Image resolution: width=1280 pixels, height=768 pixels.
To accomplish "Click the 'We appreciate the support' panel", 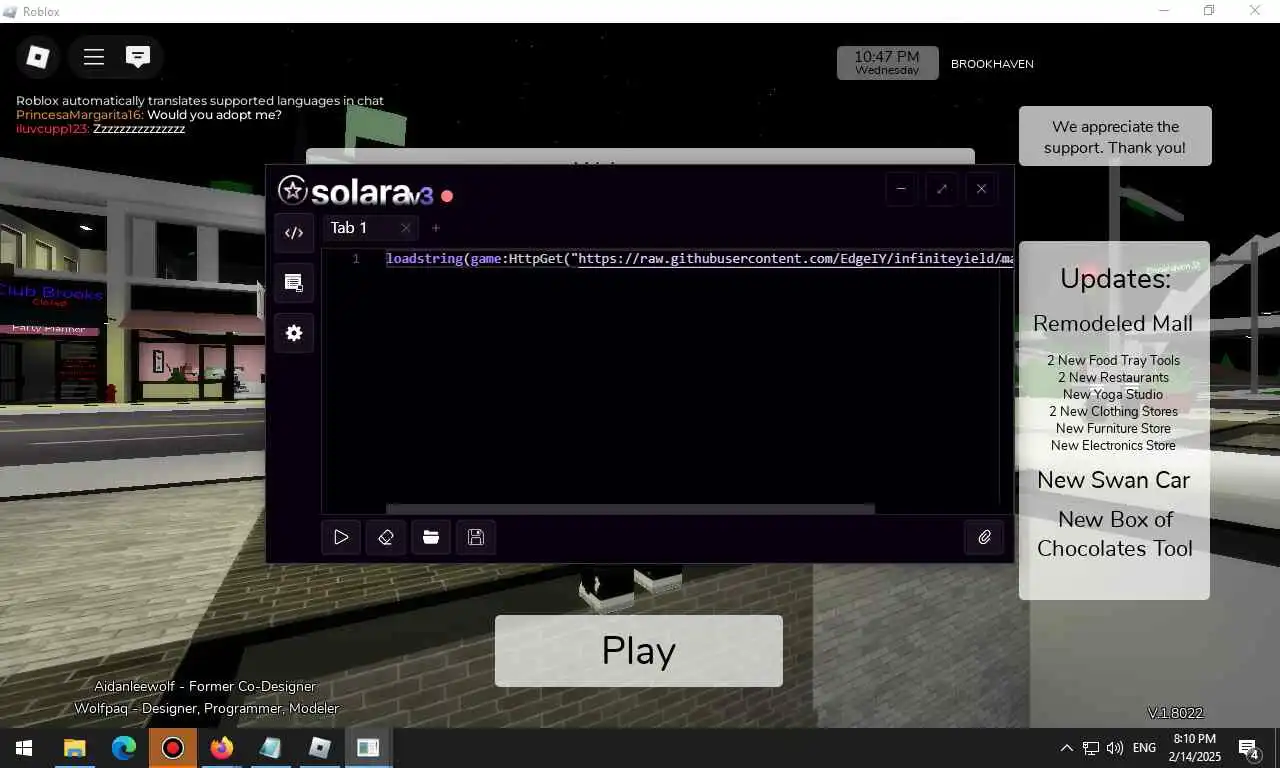I will [x=1115, y=137].
